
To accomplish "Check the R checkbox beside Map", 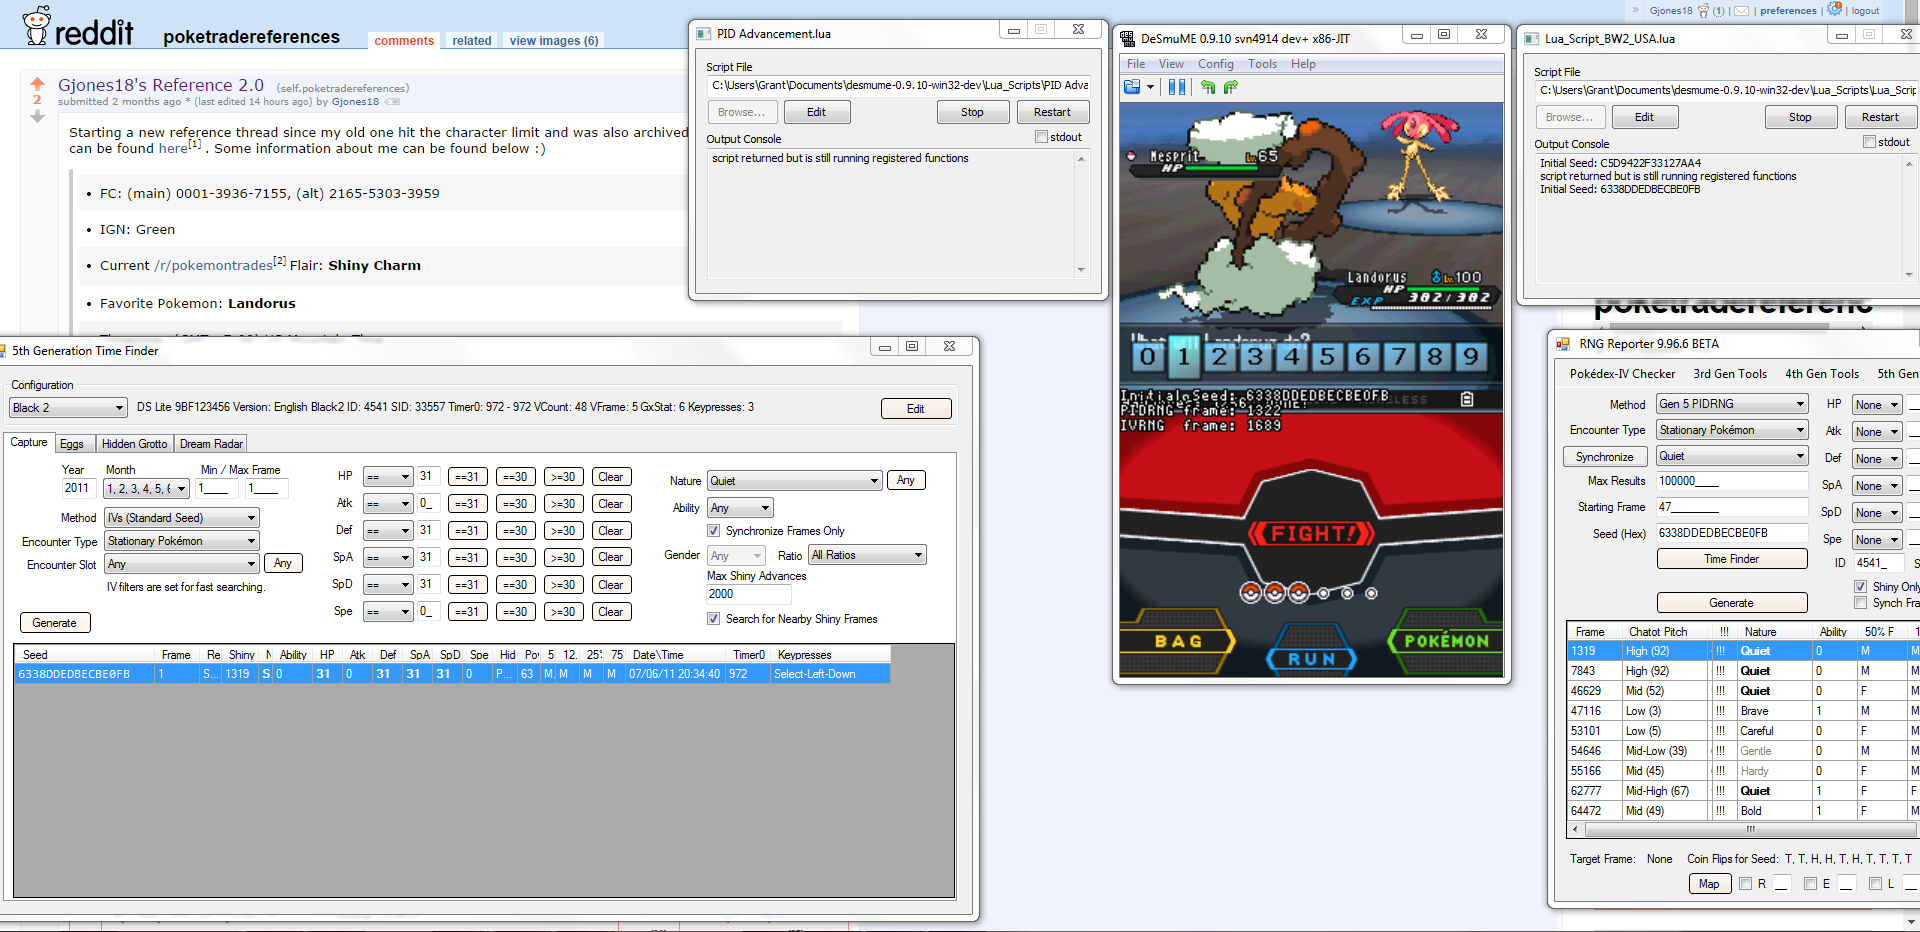I will (1745, 884).
